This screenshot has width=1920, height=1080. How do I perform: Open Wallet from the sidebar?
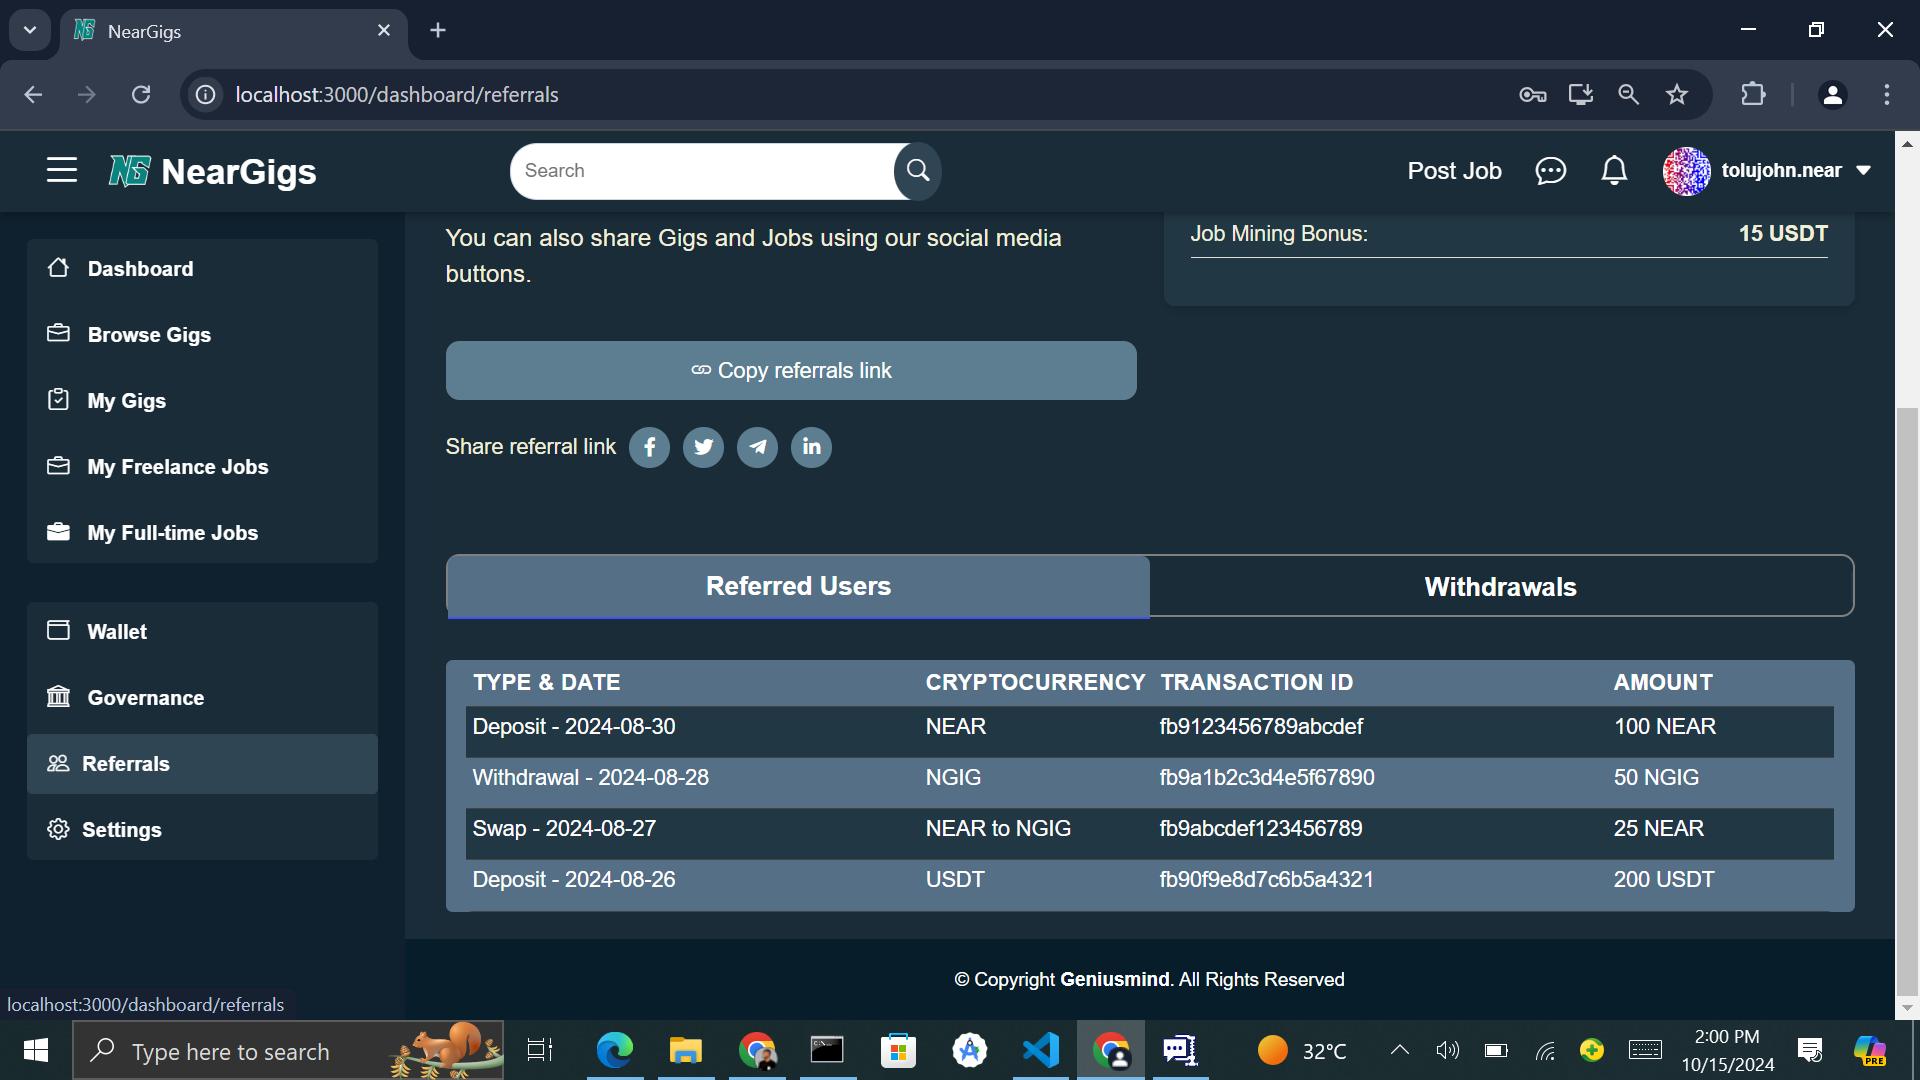[x=117, y=632]
